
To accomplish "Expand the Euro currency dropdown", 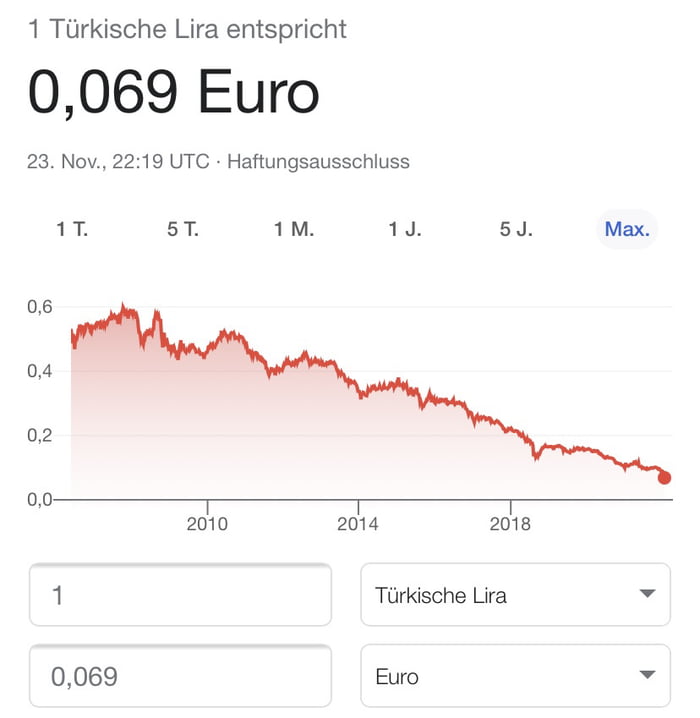I will click(515, 677).
